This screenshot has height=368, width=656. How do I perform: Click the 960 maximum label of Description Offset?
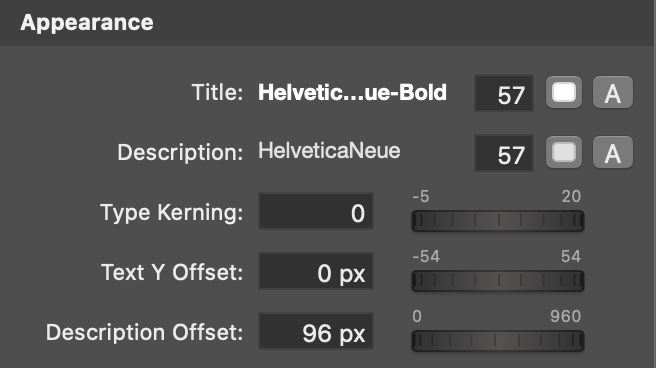[566, 316]
